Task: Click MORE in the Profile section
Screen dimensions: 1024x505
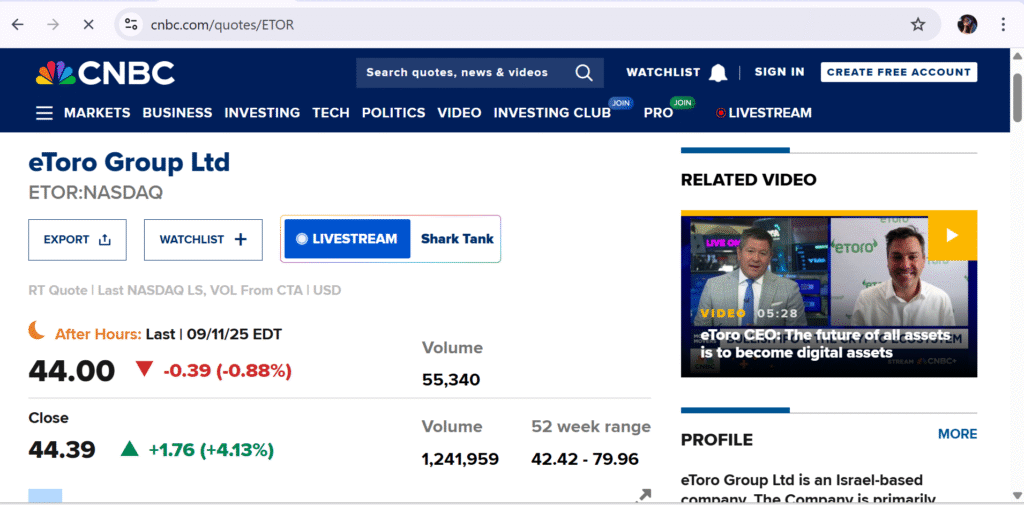Action: click(x=957, y=434)
